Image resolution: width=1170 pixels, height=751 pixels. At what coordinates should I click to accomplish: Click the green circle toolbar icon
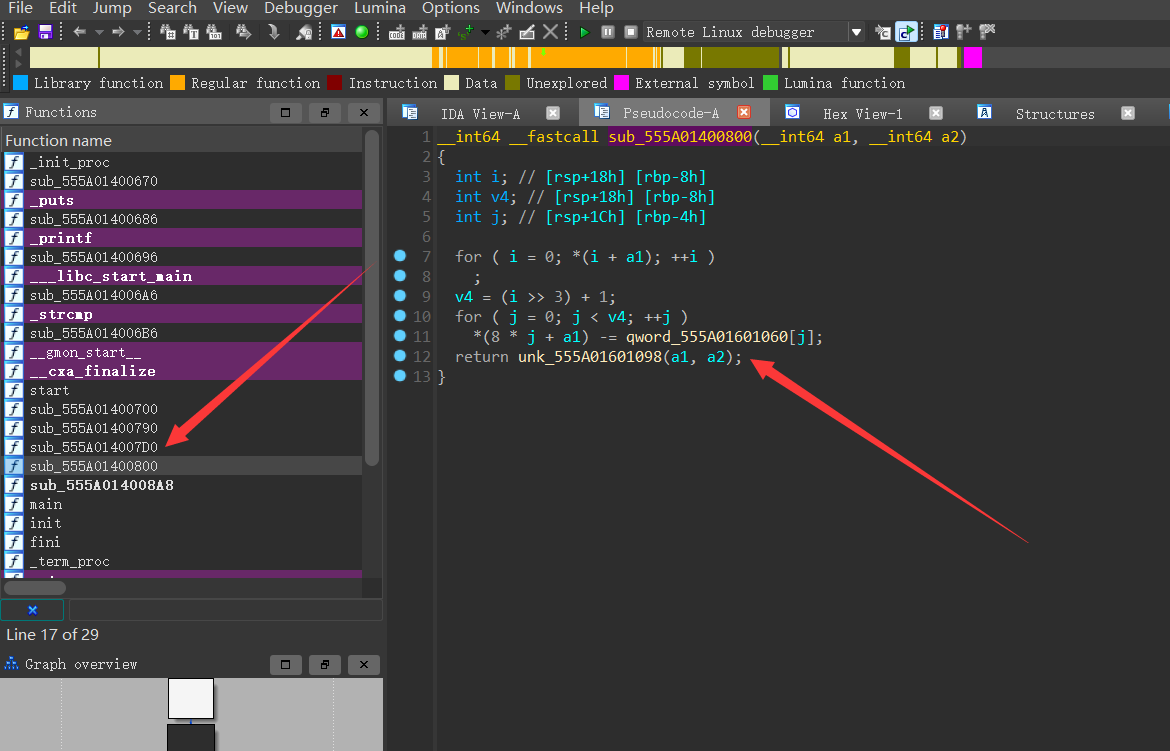click(362, 32)
